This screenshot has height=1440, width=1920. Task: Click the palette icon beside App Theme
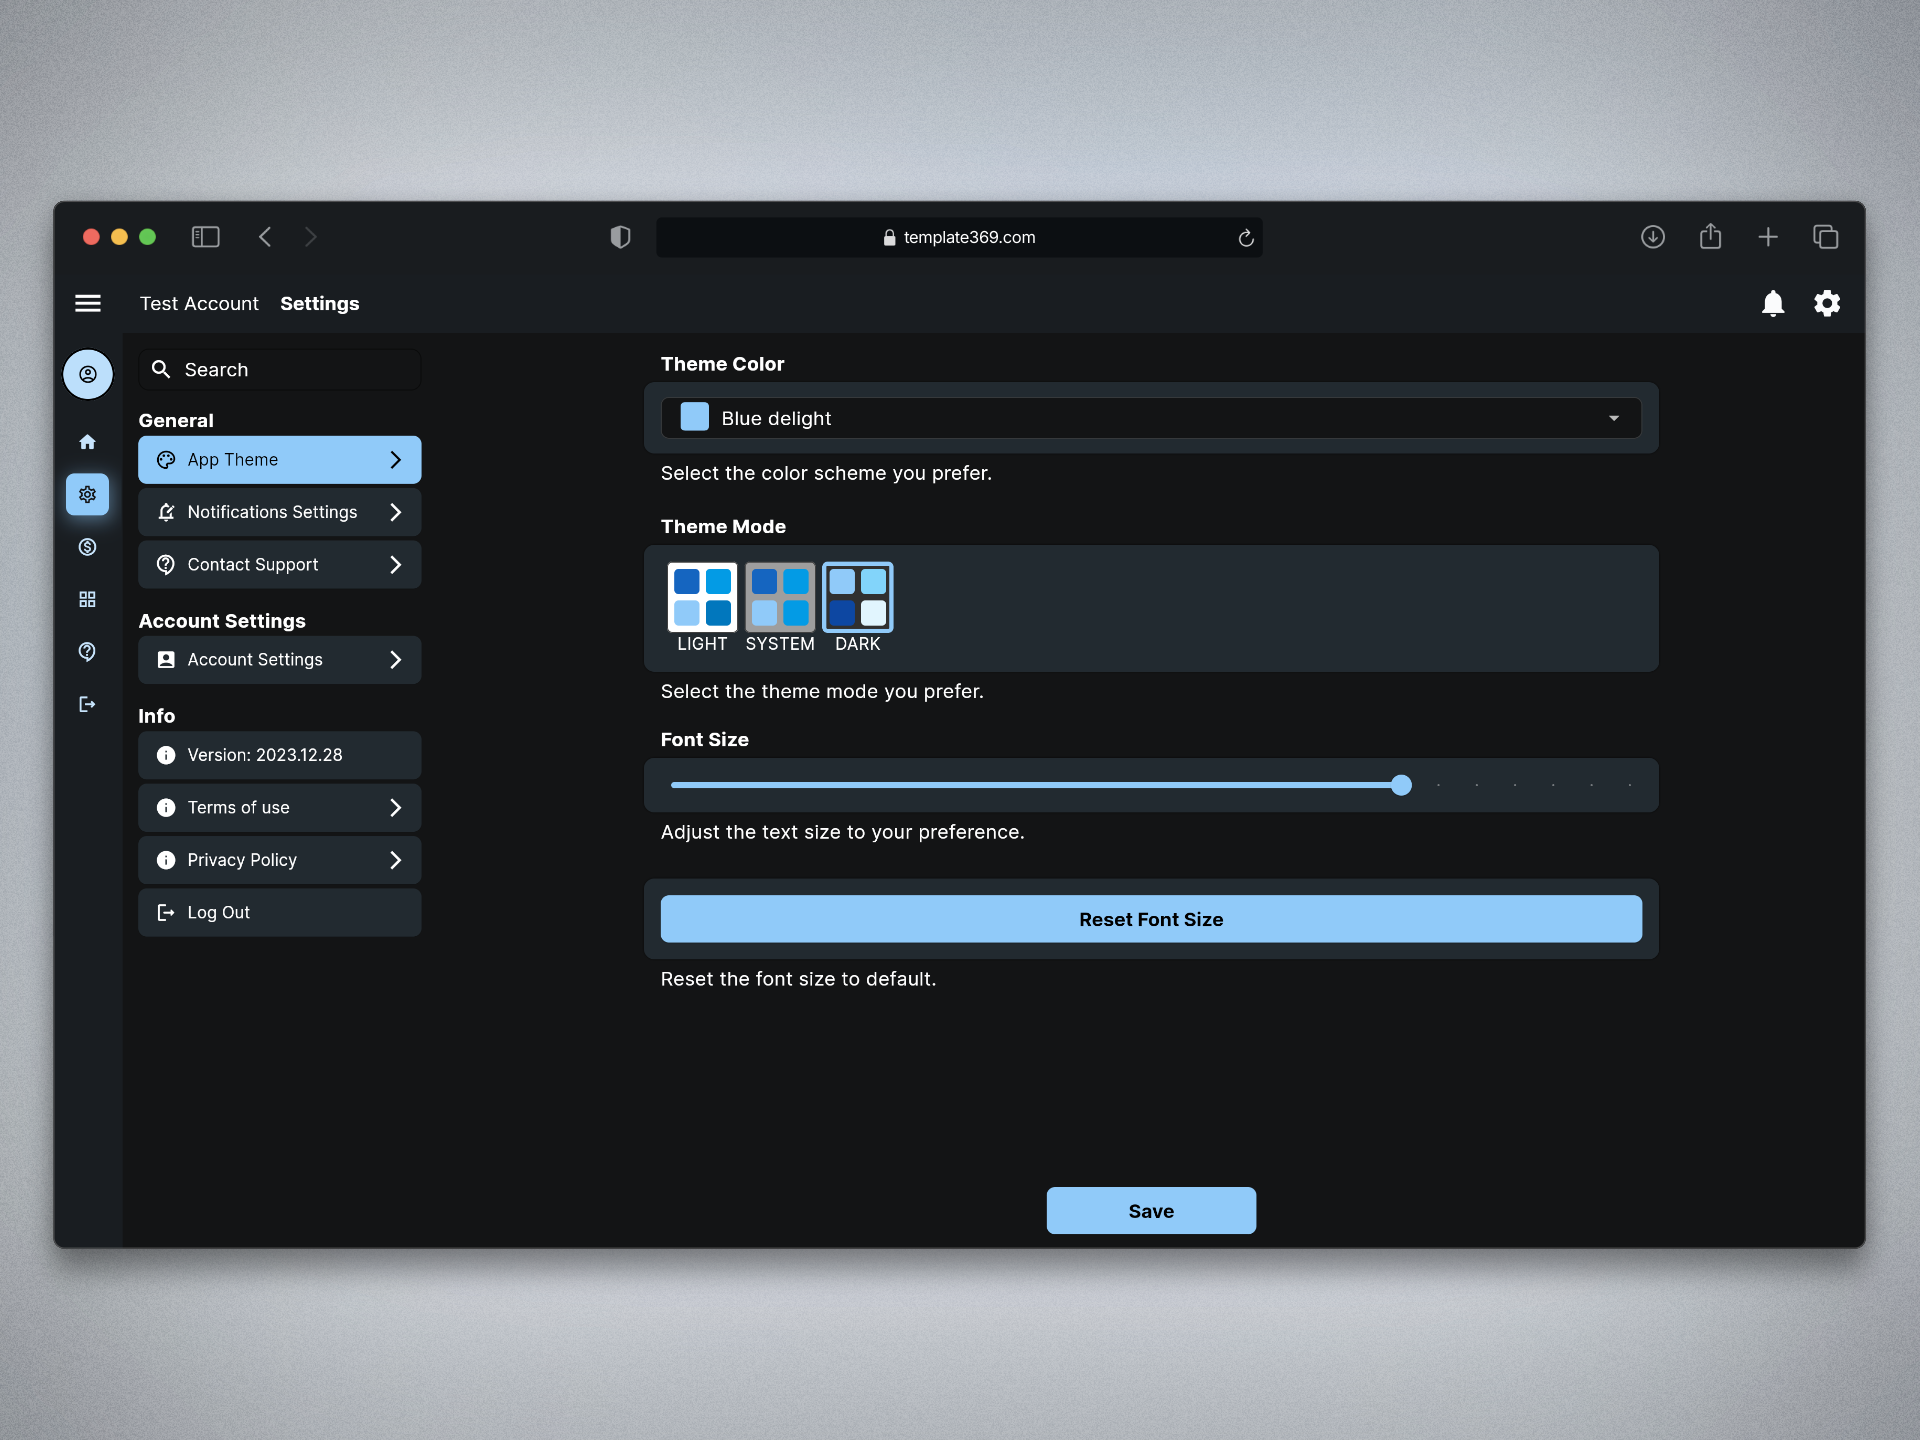166,460
